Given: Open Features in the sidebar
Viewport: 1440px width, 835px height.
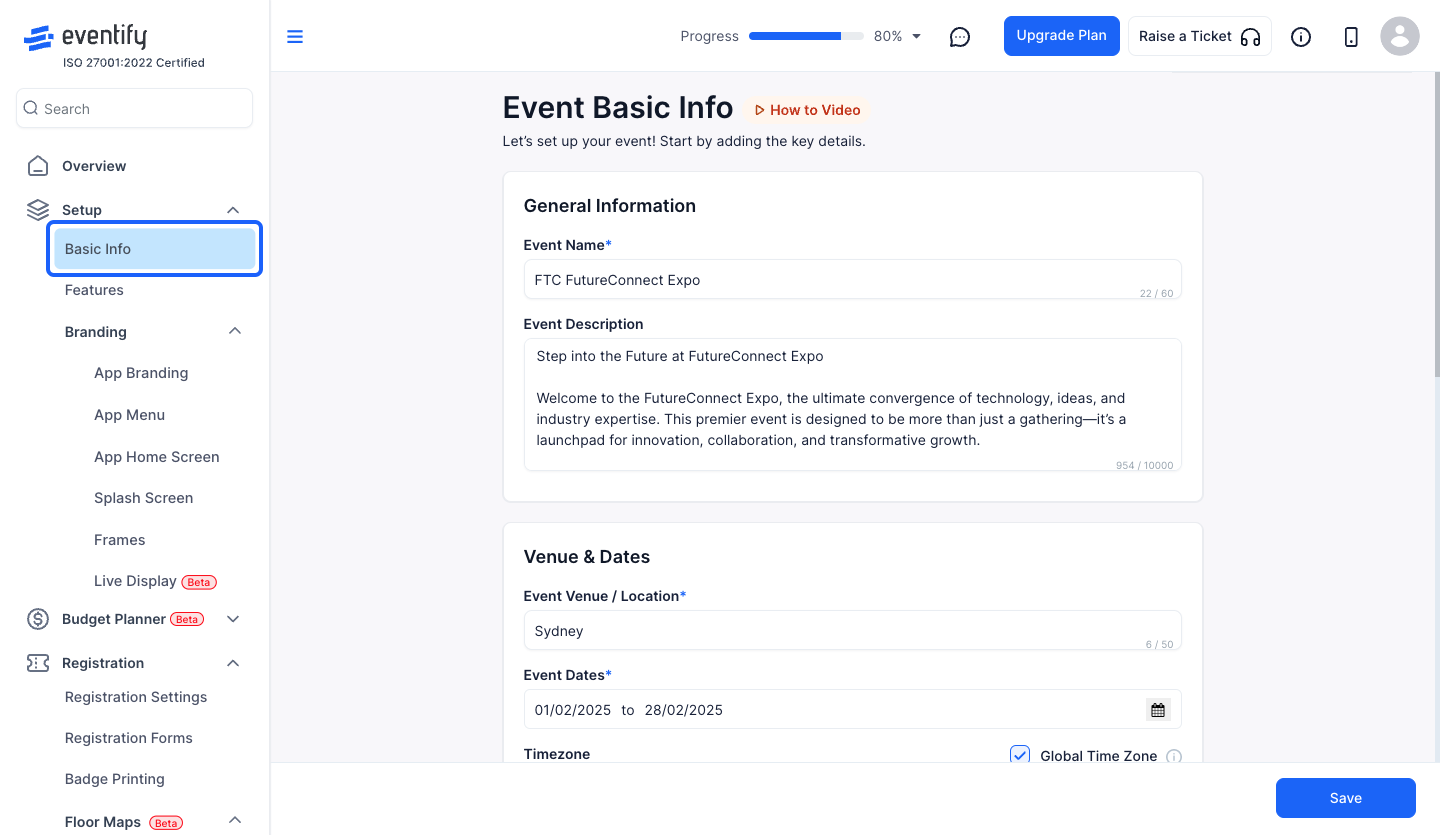Looking at the screenshot, I should click(94, 290).
